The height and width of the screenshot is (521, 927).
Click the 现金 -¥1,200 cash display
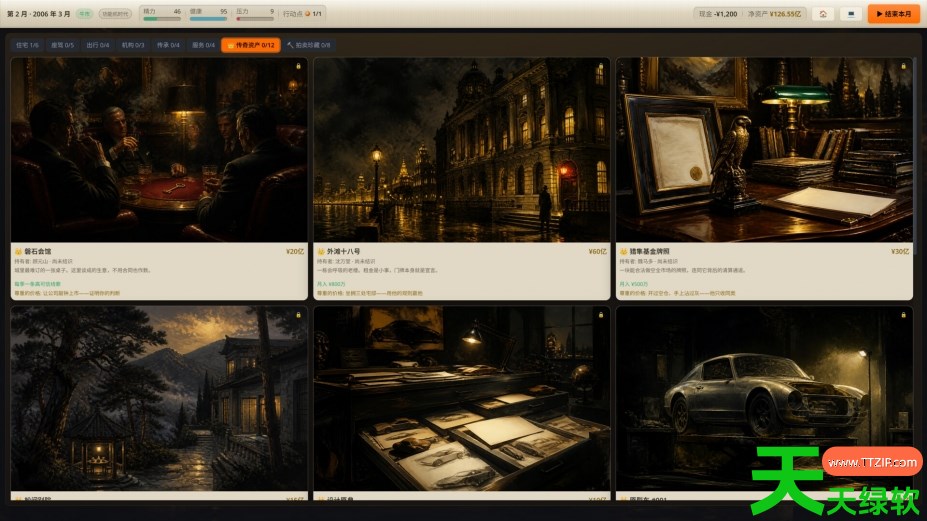(x=718, y=14)
